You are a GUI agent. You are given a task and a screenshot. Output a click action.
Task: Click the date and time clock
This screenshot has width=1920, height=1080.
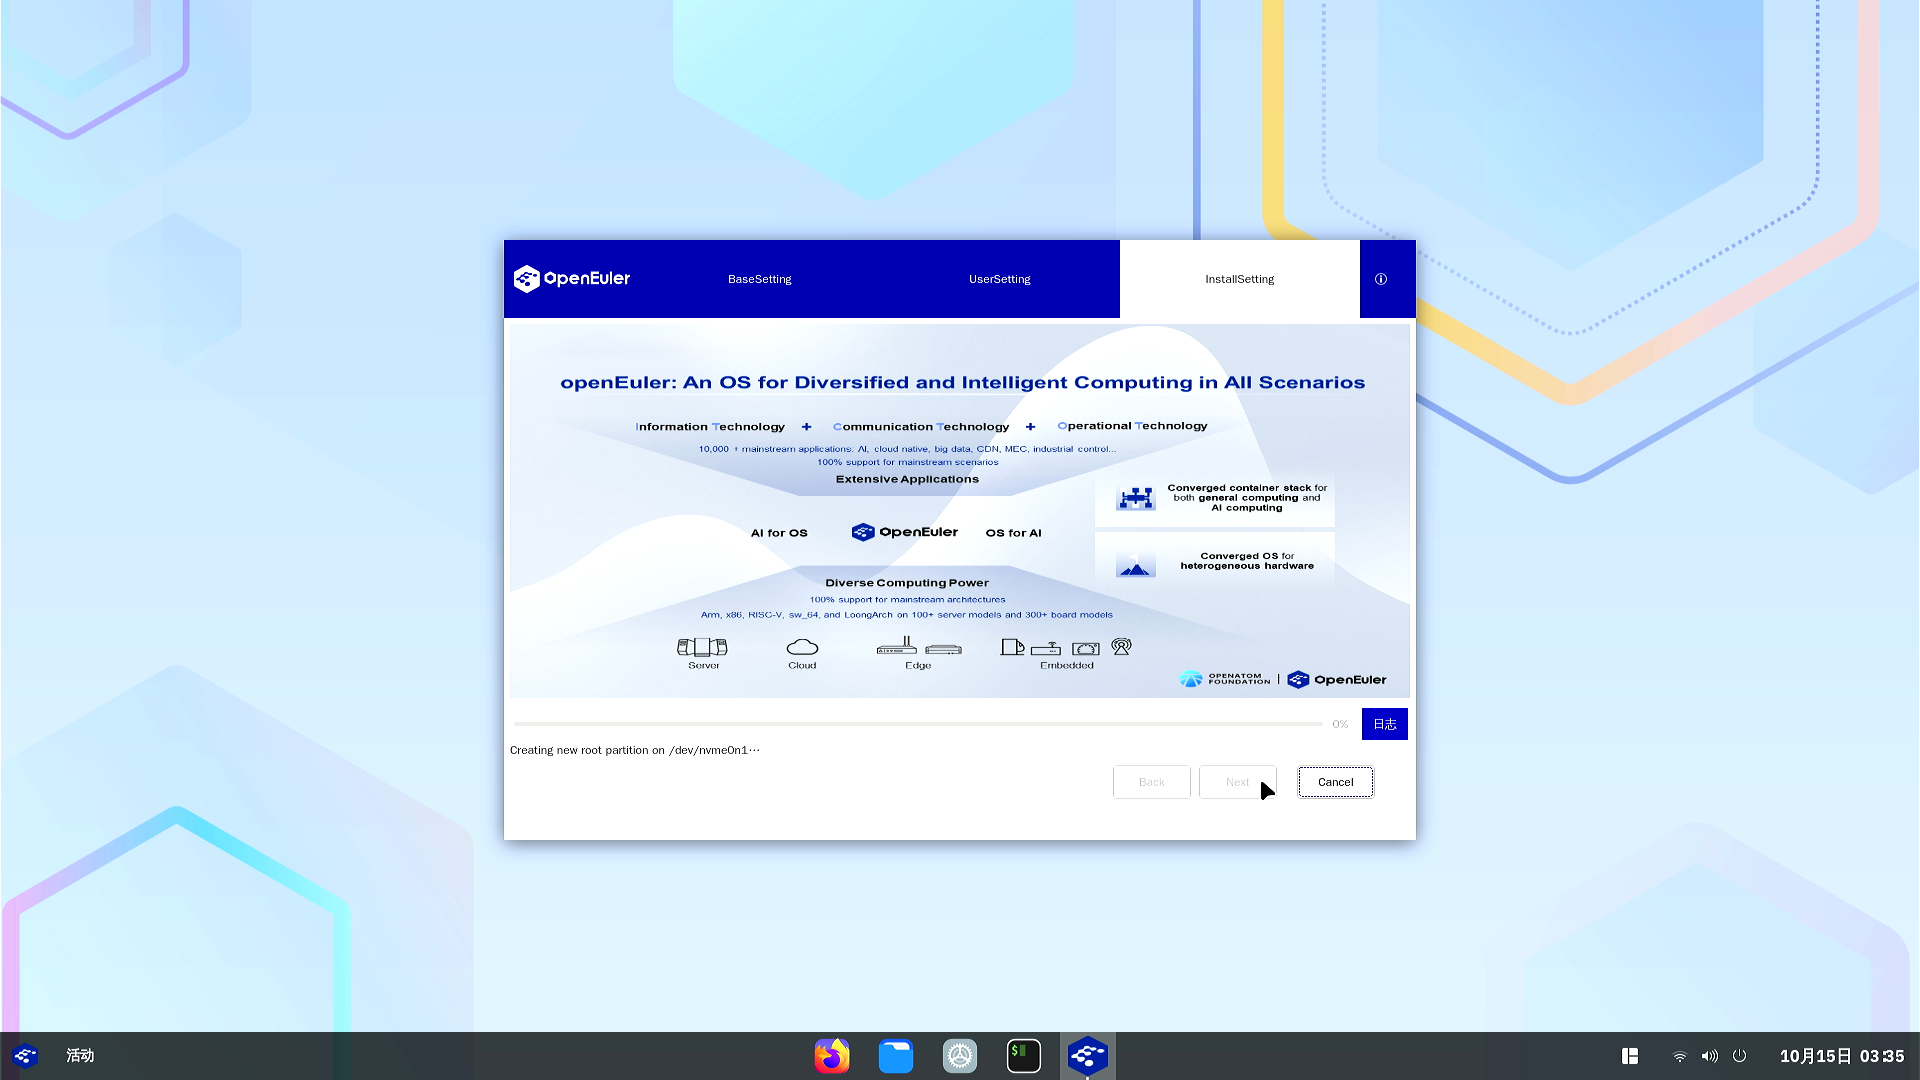pyautogui.click(x=1841, y=1056)
